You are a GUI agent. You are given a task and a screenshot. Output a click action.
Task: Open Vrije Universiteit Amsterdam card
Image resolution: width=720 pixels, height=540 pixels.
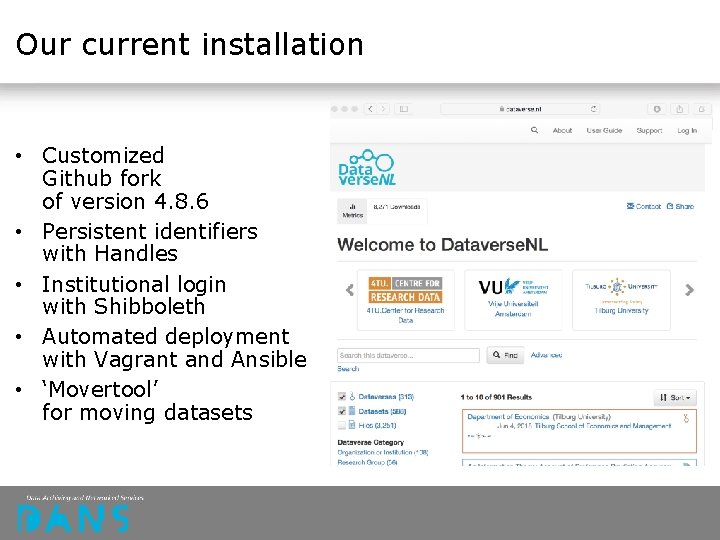[x=513, y=300]
